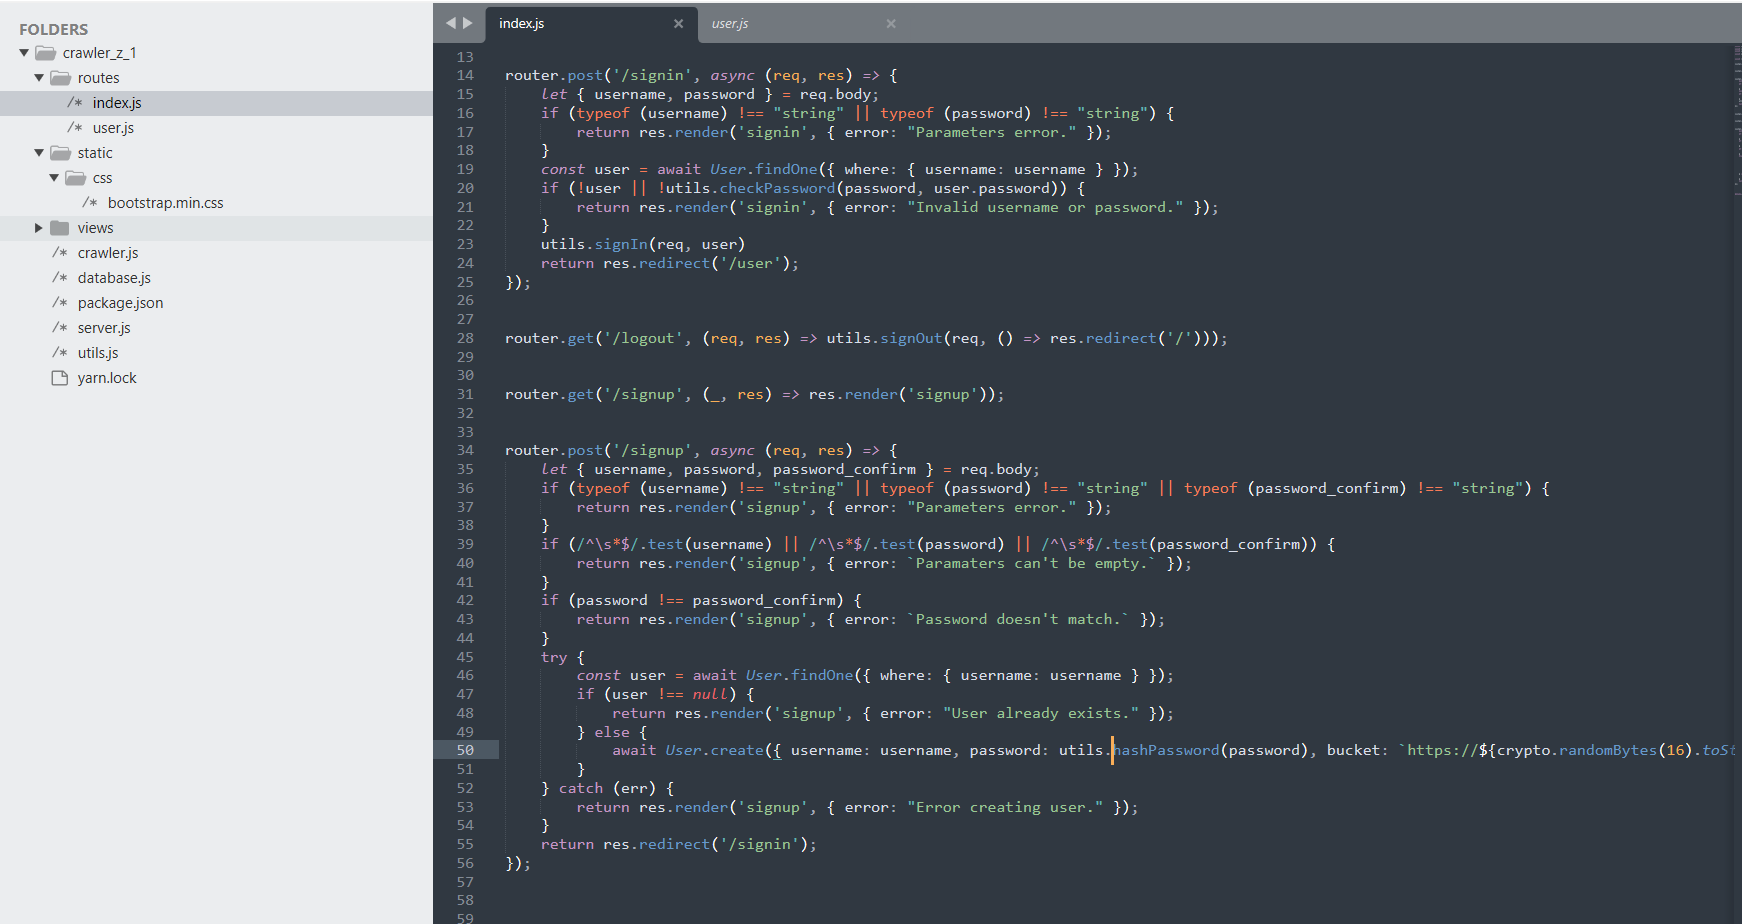
Task: Click checkPassword call on line 20
Action: pyautogui.click(x=777, y=188)
